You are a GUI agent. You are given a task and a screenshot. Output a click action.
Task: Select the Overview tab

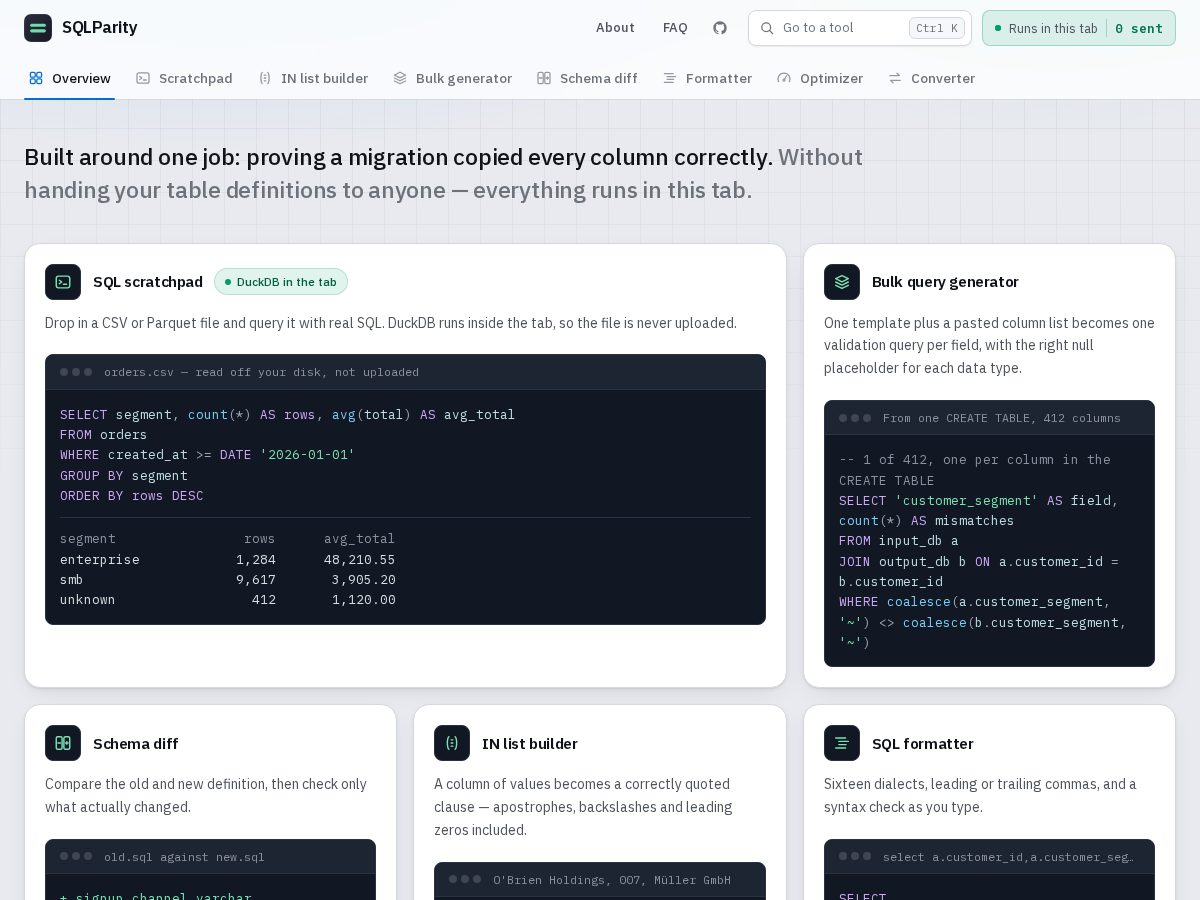click(69, 78)
